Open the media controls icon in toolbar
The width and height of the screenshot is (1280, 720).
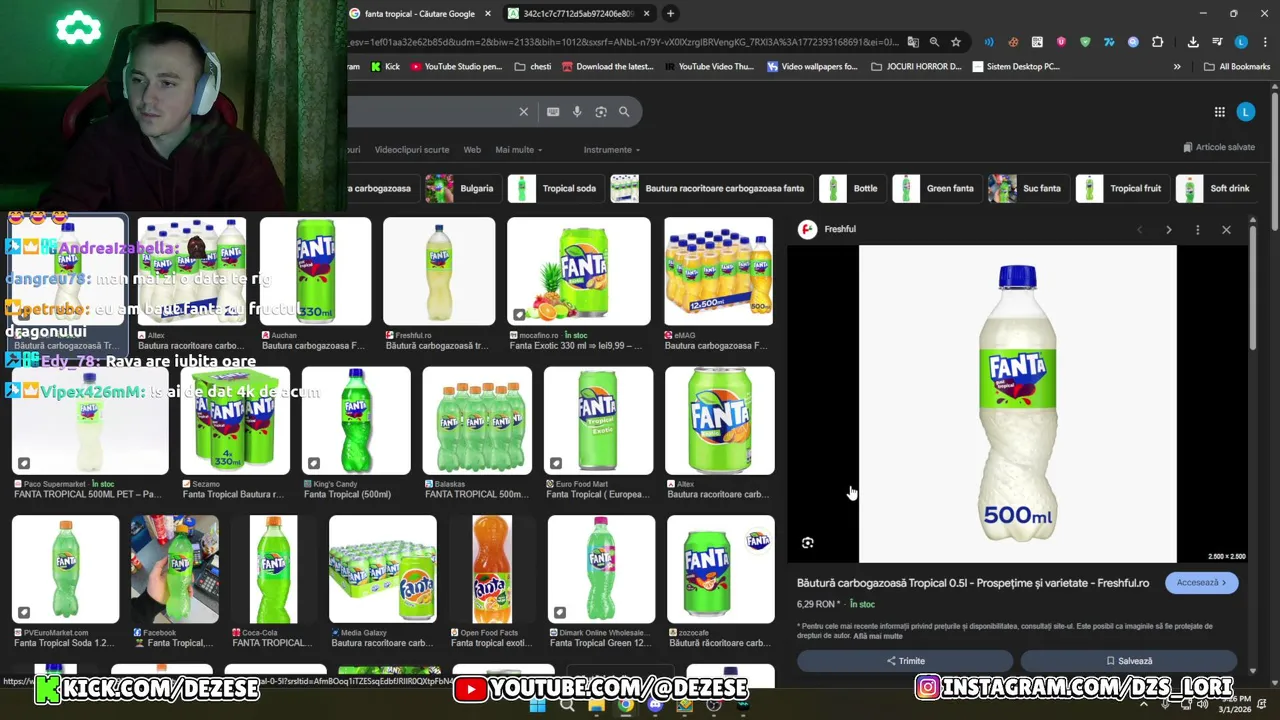point(1217,42)
